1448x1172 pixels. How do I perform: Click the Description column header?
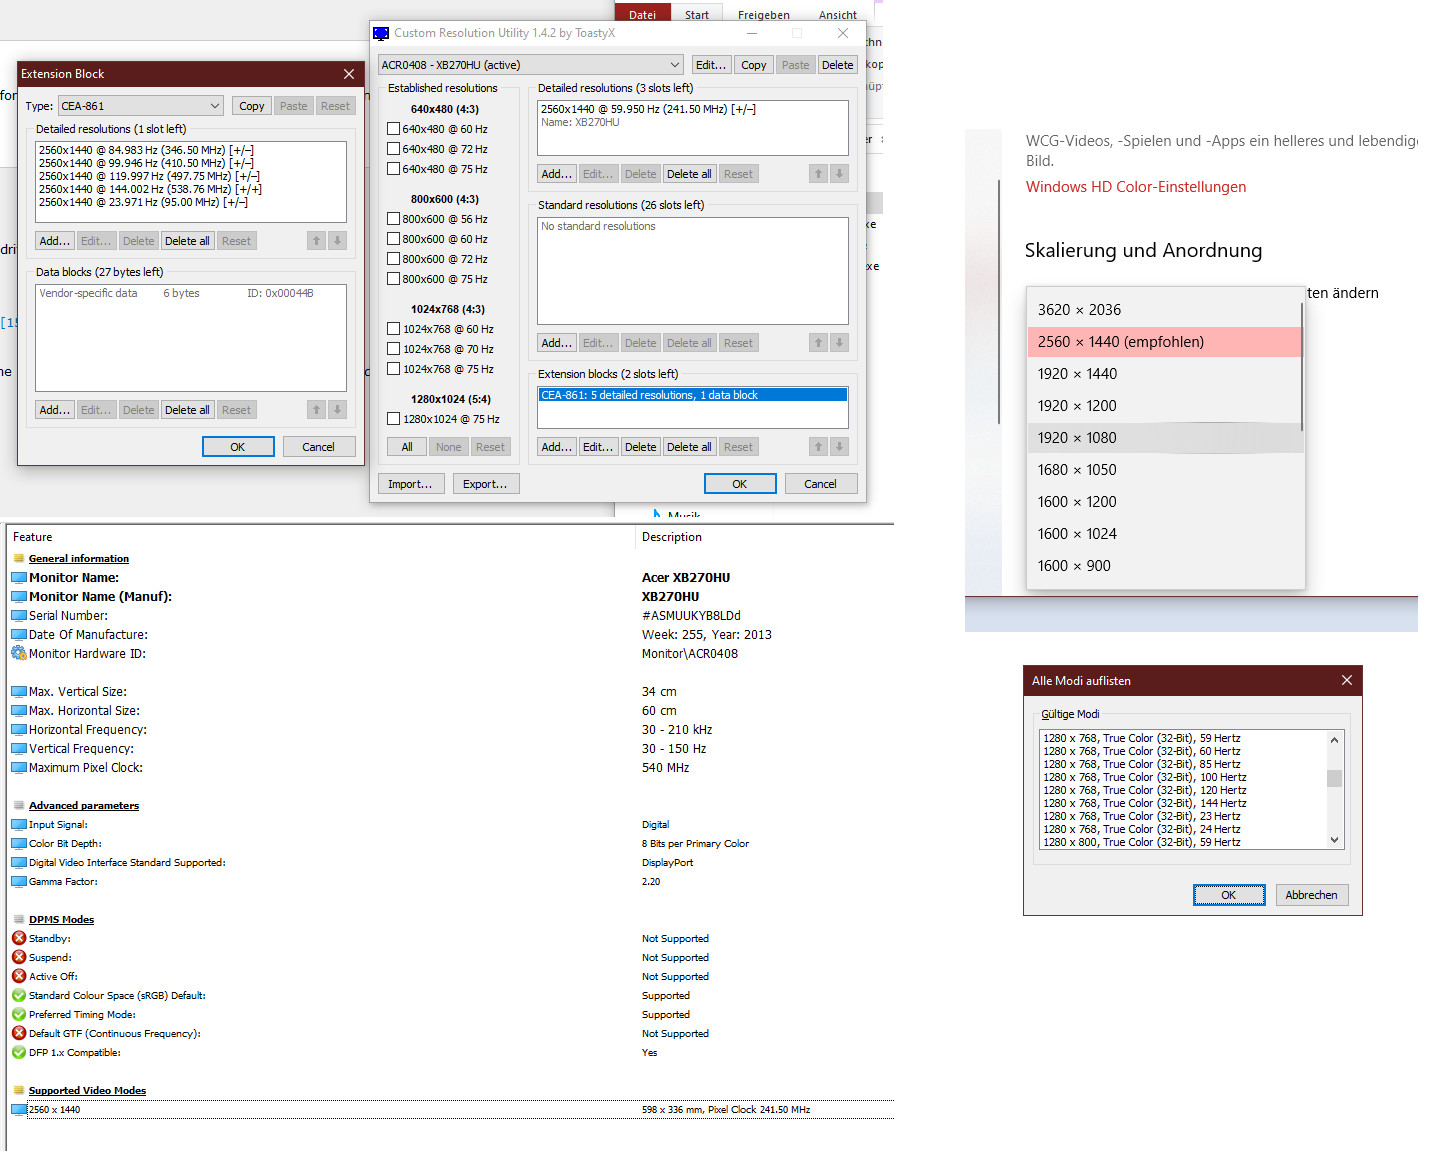(x=765, y=537)
